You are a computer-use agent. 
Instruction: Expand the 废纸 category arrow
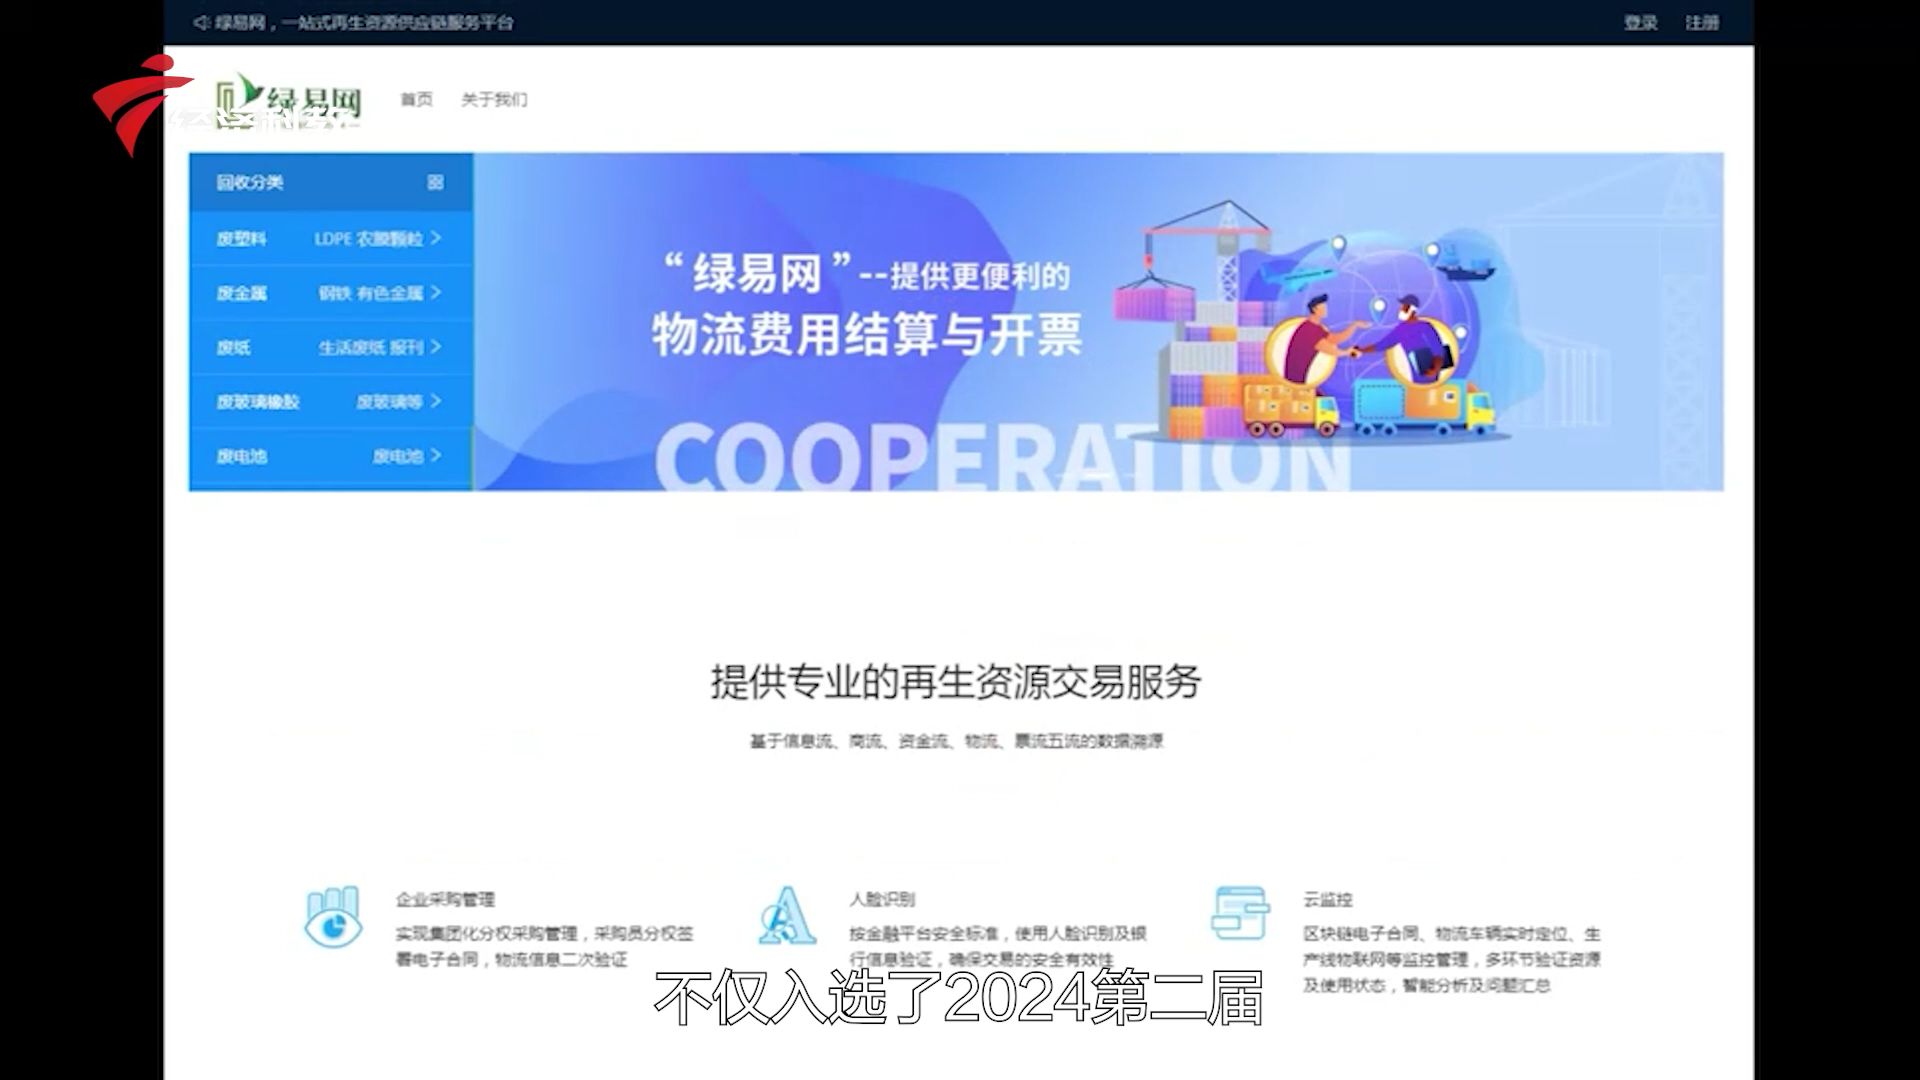coord(436,347)
